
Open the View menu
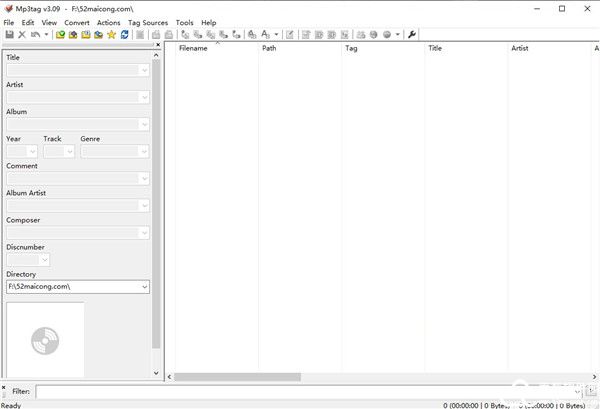[x=49, y=23]
